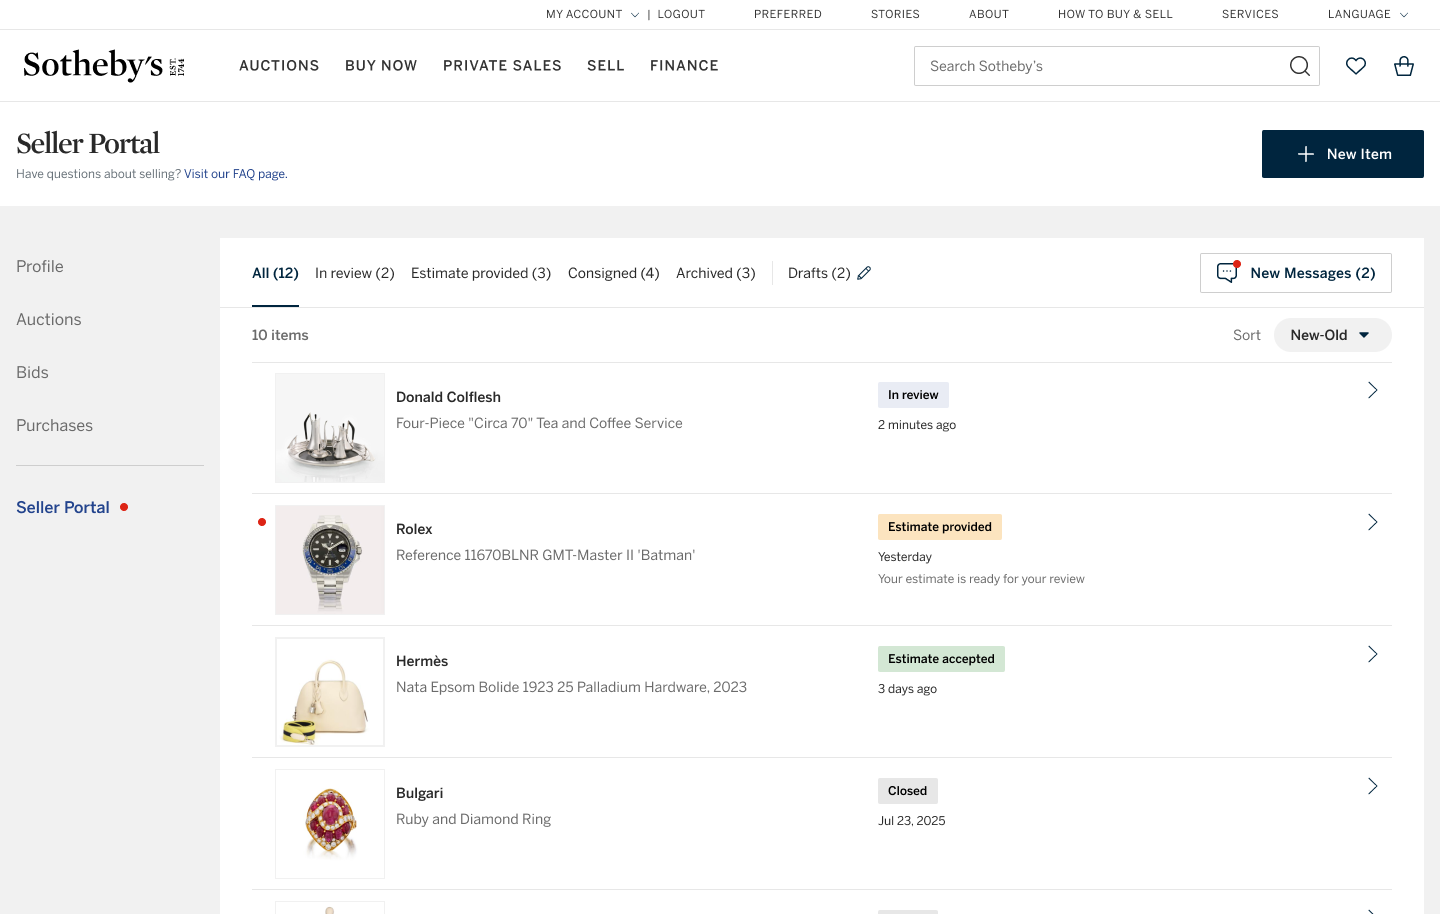
Task: Go to Auctions in the sidebar
Action: tap(49, 319)
